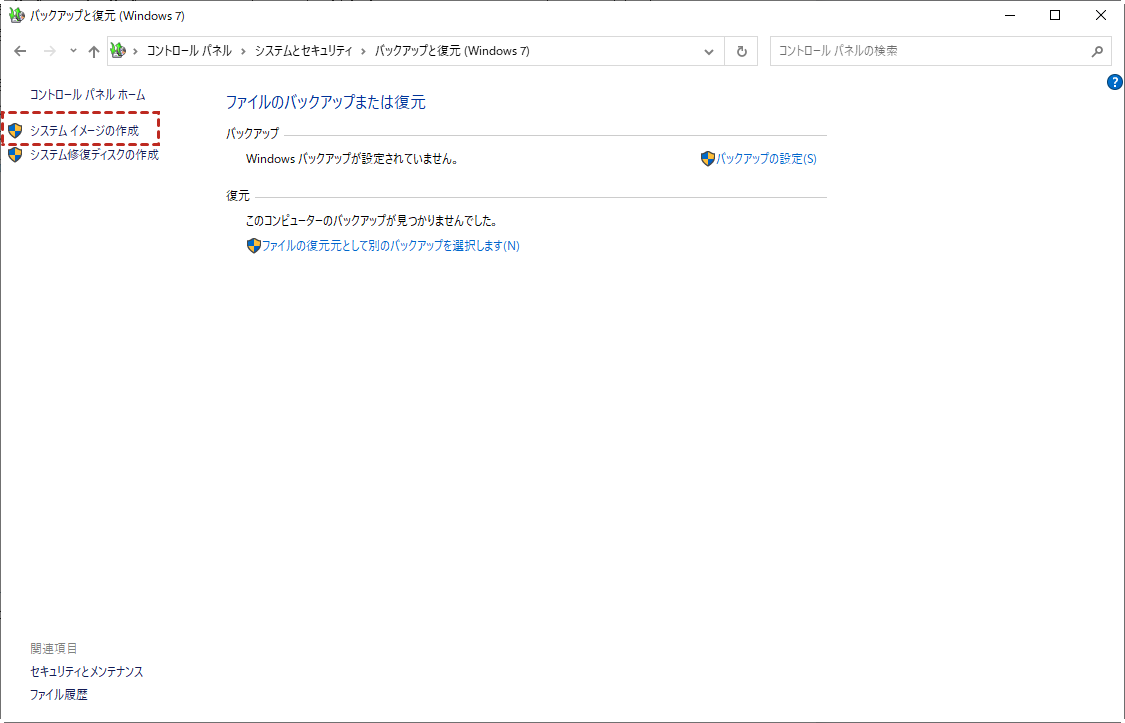This screenshot has width=1125, height=723.
Task: Click the magnifier search icon
Action: point(1097,51)
